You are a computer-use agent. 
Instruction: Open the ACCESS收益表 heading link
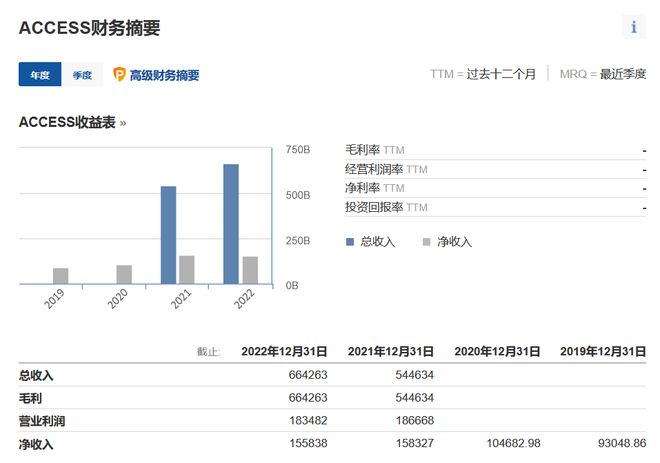tap(73, 122)
